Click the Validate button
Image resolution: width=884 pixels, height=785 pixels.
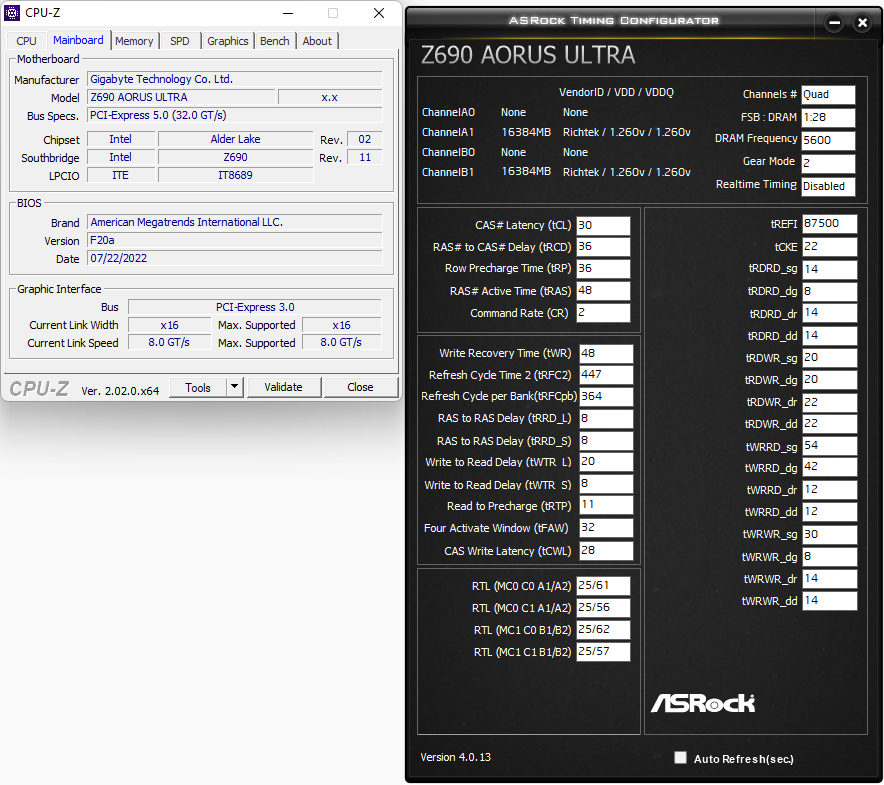pyautogui.click(x=284, y=387)
